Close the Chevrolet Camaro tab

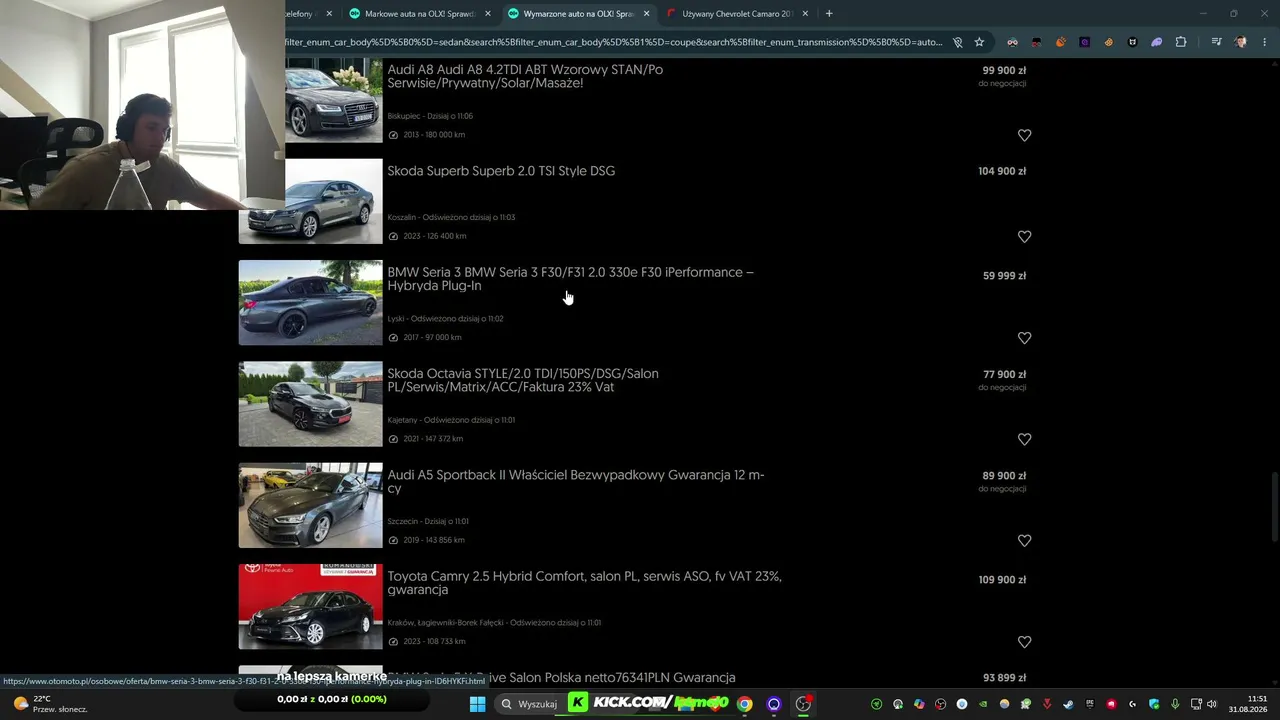pyautogui.click(x=805, y=14)
